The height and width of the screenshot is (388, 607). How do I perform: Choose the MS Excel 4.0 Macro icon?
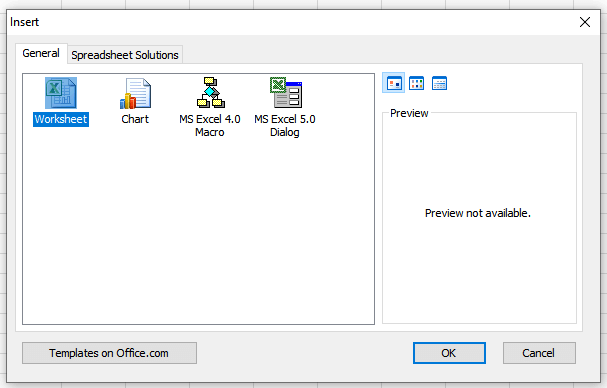tap(210, 92)
